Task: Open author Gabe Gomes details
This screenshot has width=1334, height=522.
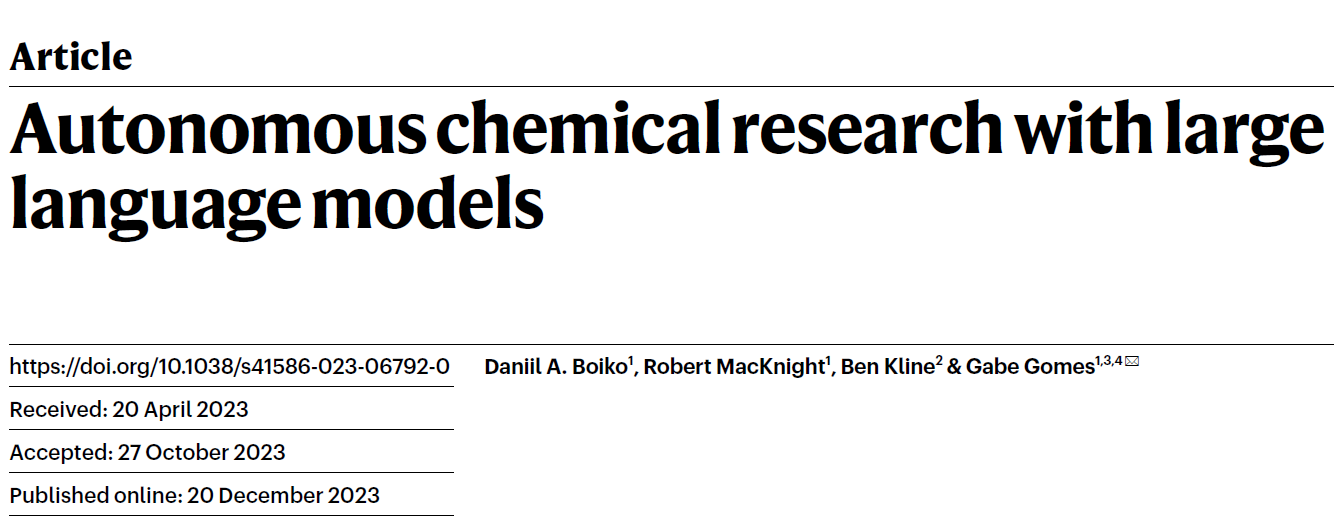Action: coord(1030,367)
